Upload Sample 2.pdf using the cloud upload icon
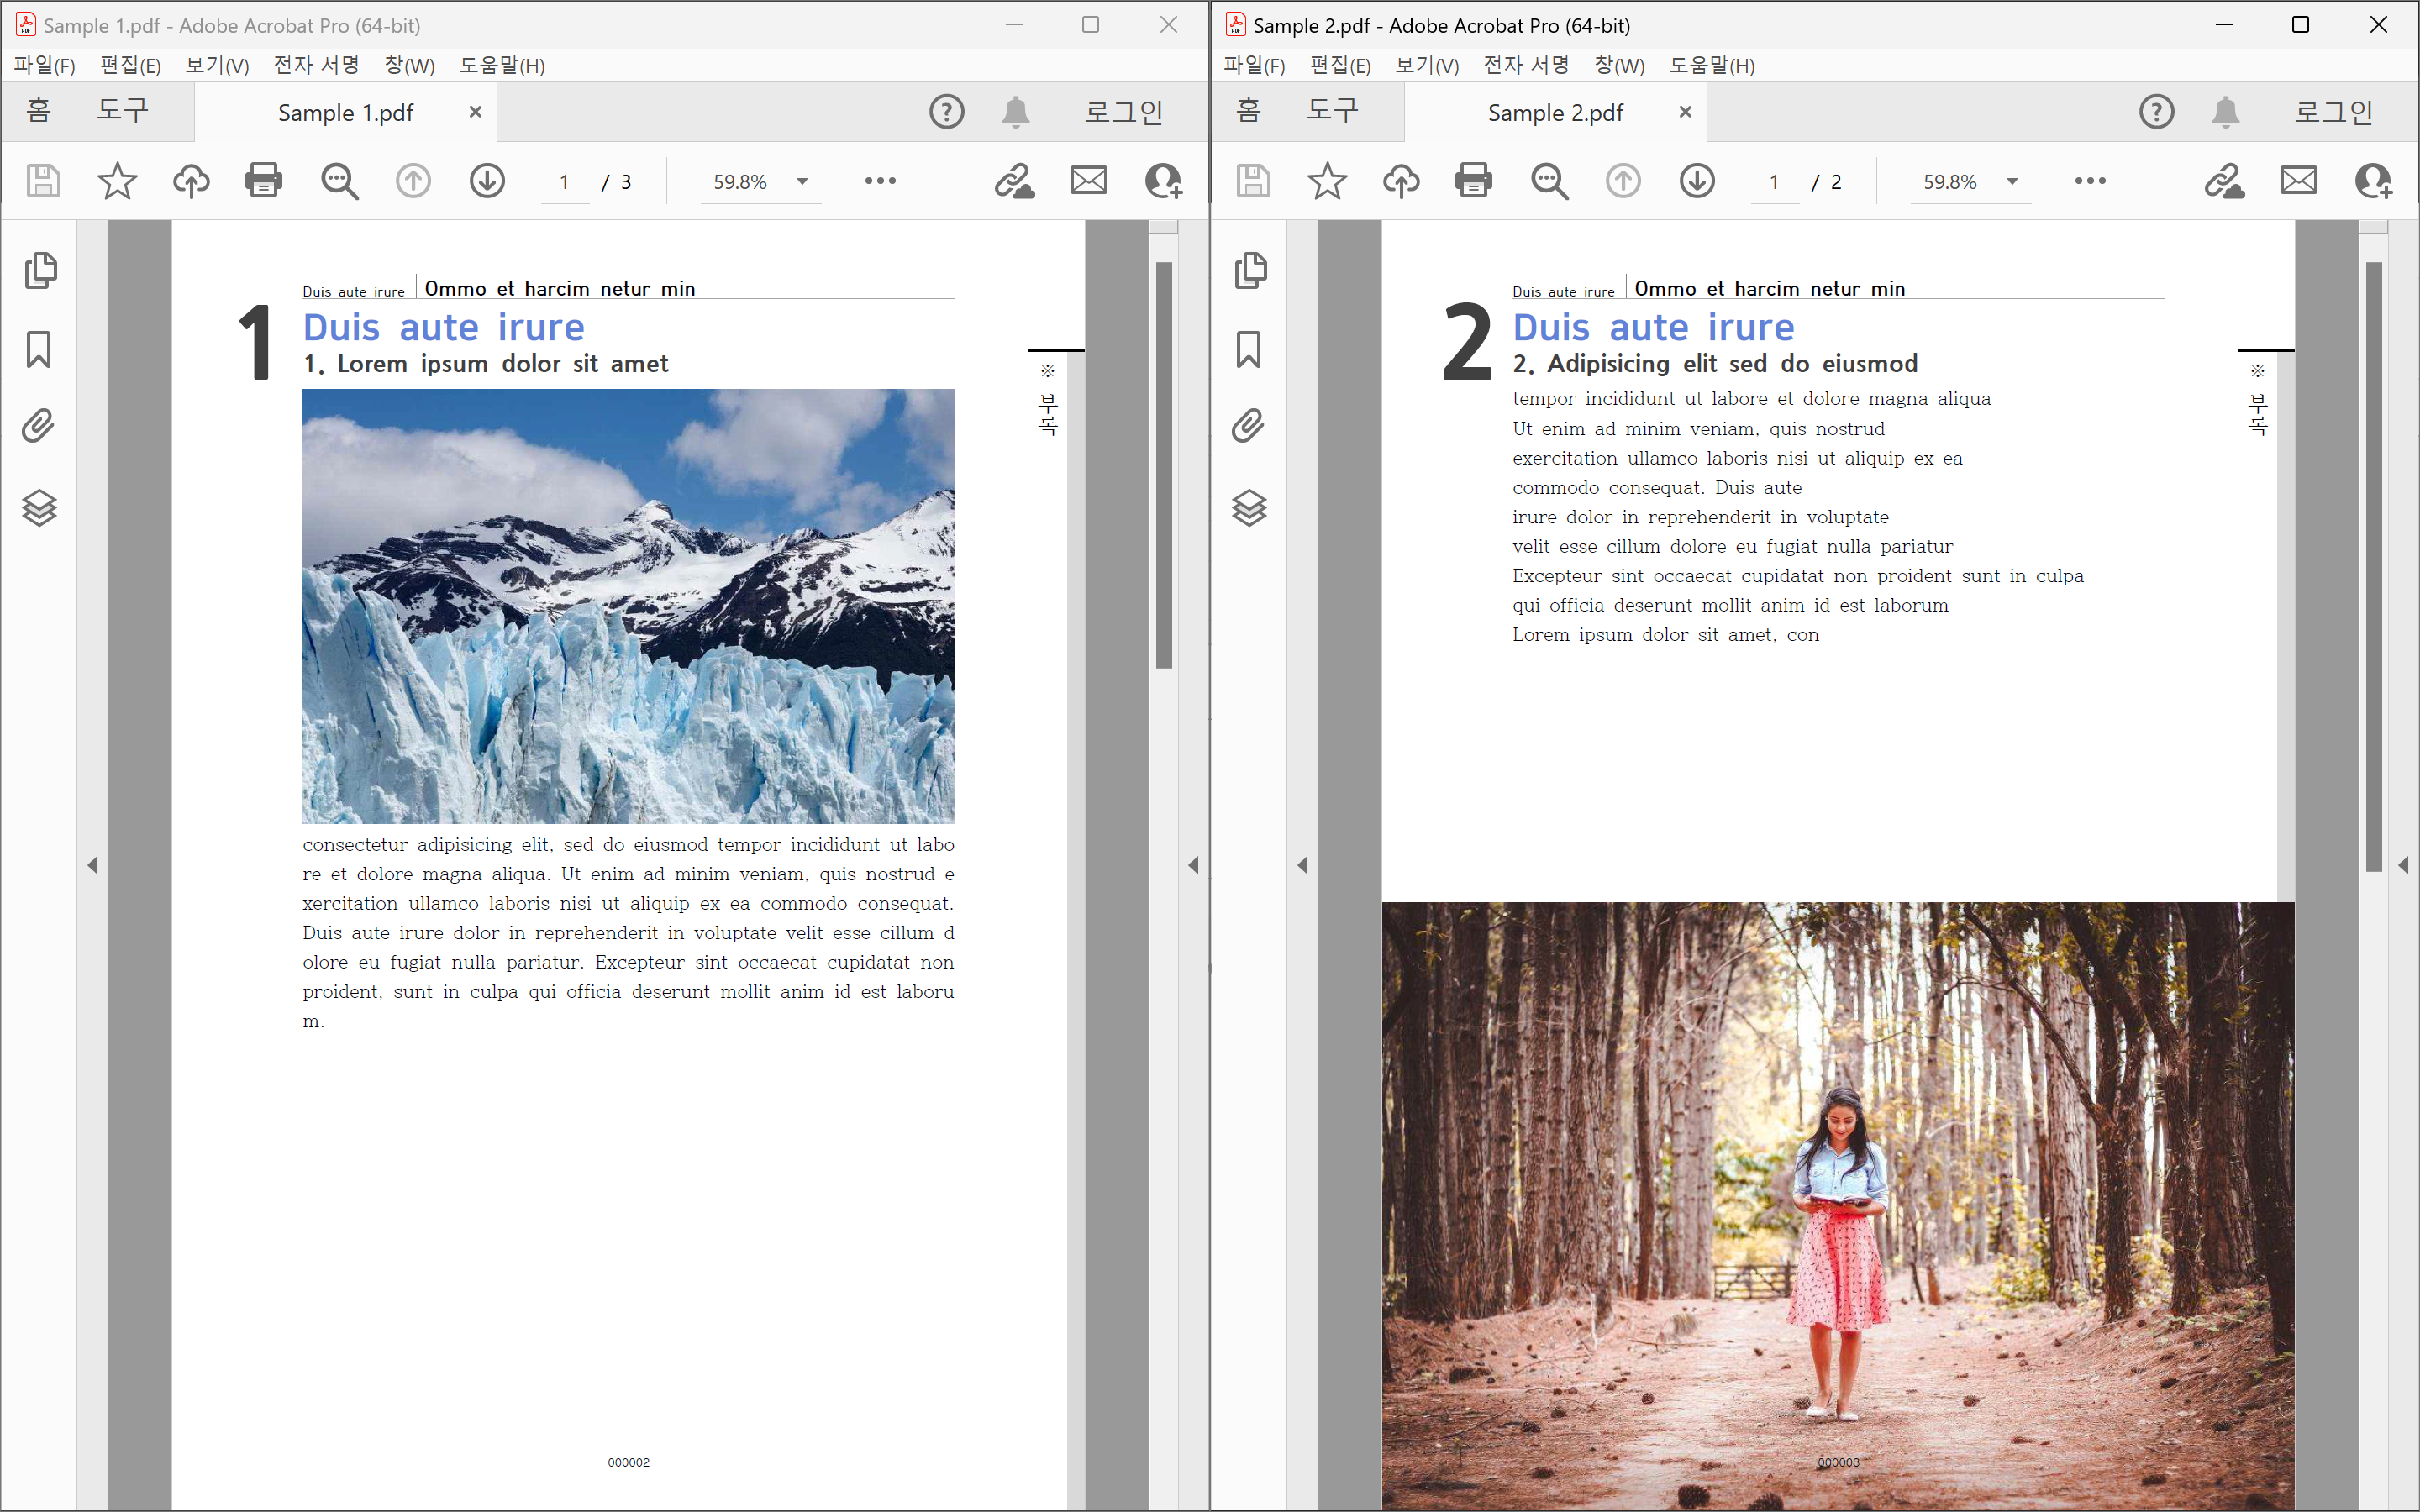Viewport: 2420px width, 1512px height. (1401, 181)
